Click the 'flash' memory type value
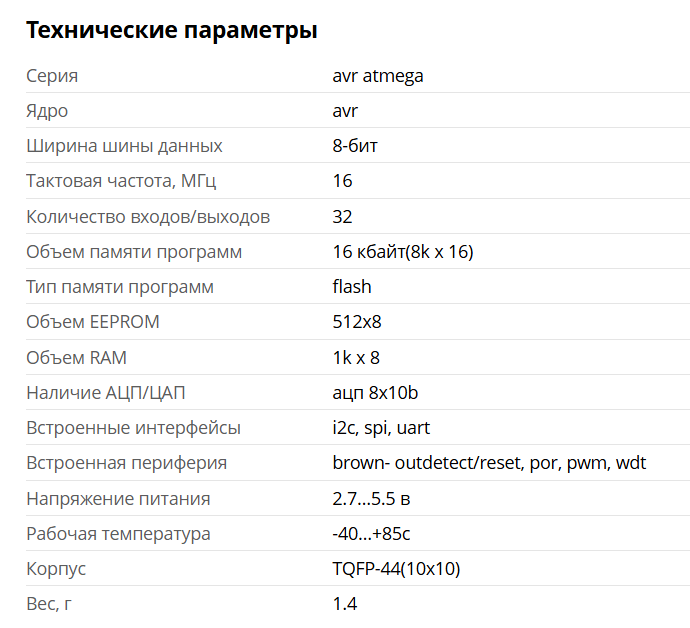The height and width of the screenshot is (628, 690). [x=352, y=287]
